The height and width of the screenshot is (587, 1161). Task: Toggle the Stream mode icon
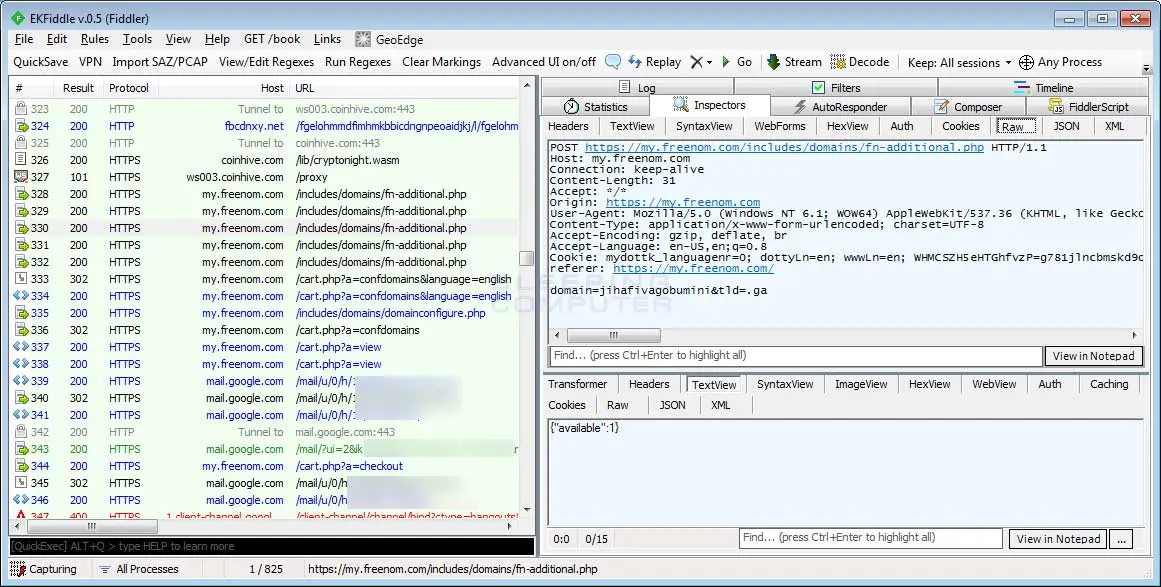(774, 61)
